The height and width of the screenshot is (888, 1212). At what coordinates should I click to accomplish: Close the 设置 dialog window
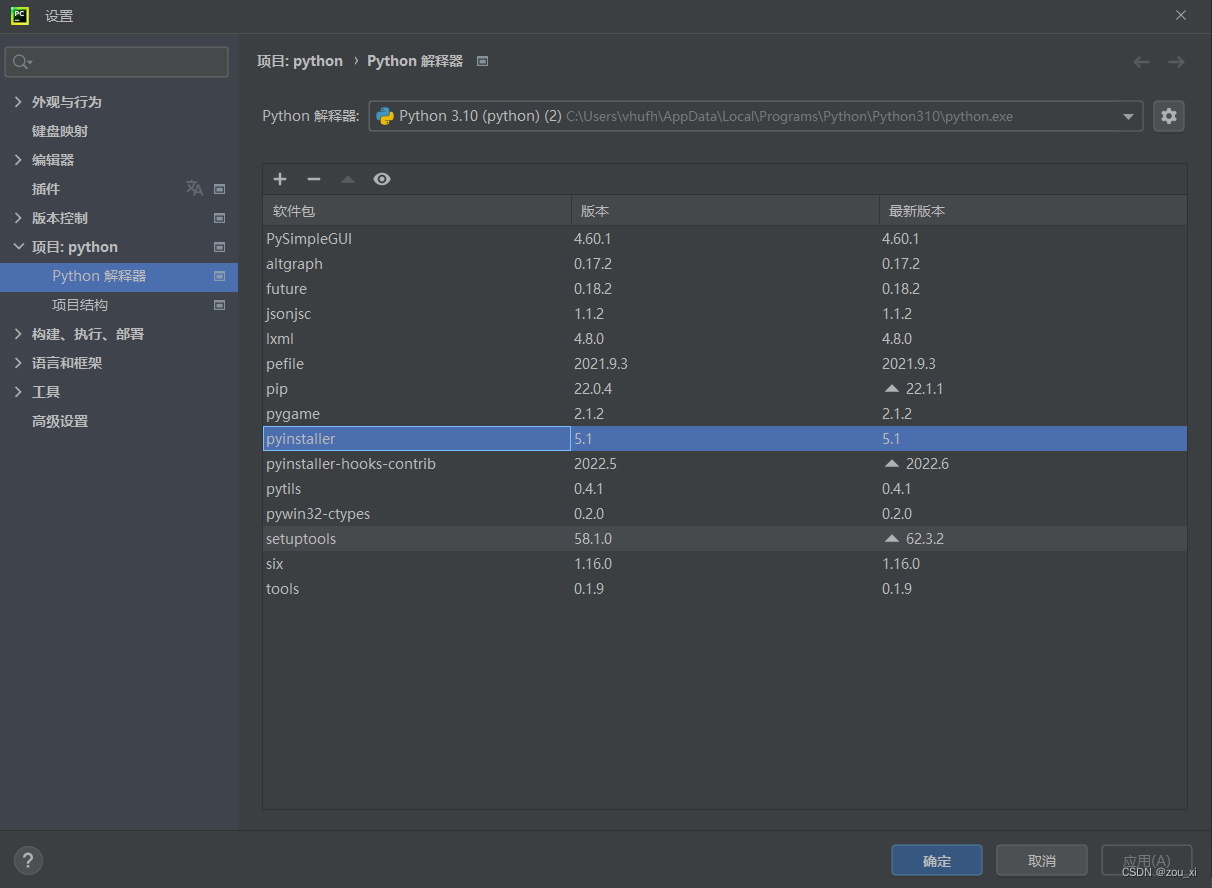tap(1181, 15)
